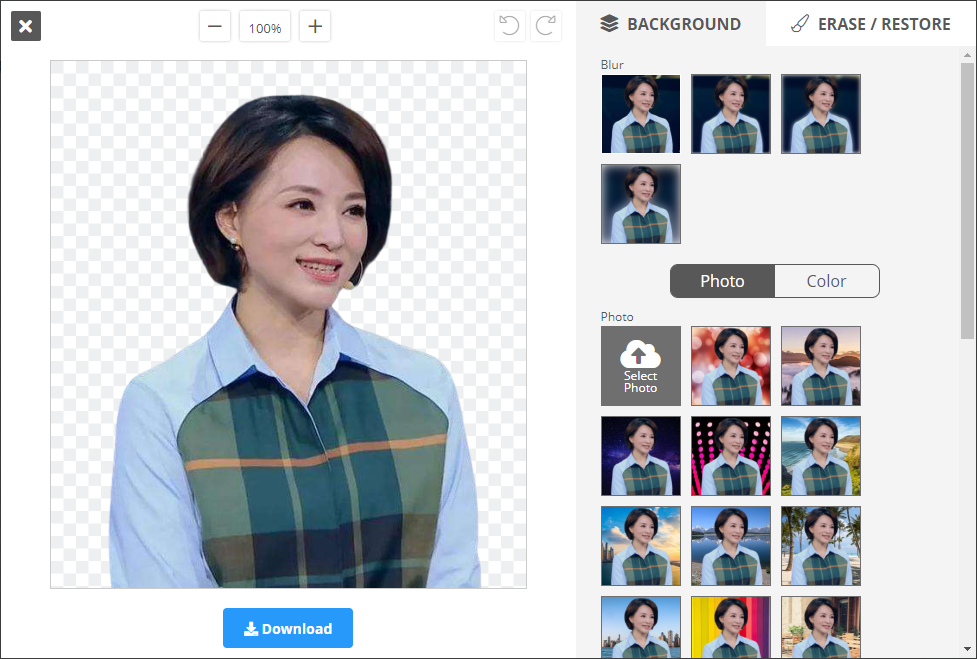Open Select Photo upload tile
Image resolution: width=977 pixels, height=659 pixels.
pyautogui.click(x=641, y=366)
